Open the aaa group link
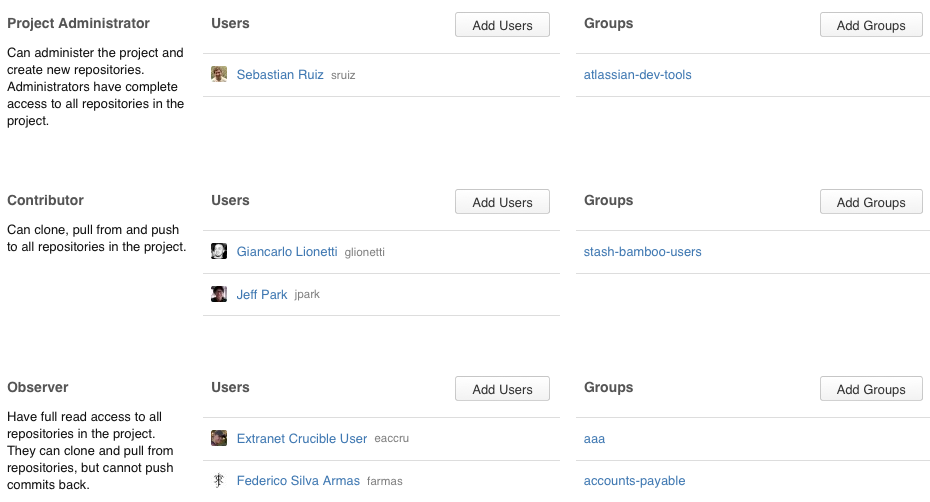The height and width of the screenshot is (502, 930). coord(594,439)
